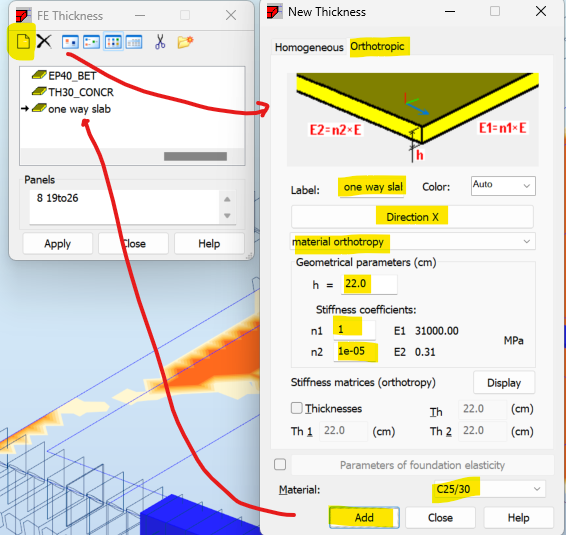566x535 pixels.
Task: Minimize the New Thickness window
Action: pyautogui.click(x=450, y=12)
